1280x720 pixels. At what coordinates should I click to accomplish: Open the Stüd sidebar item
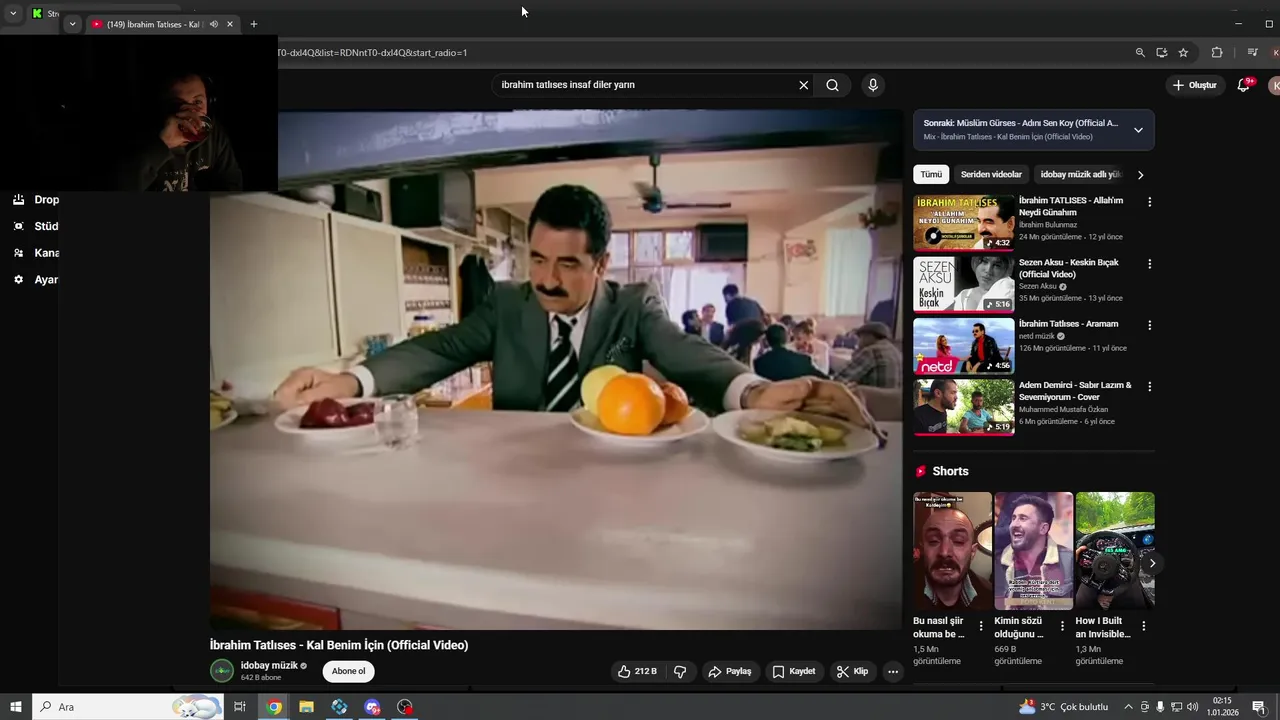pos(35,226)
